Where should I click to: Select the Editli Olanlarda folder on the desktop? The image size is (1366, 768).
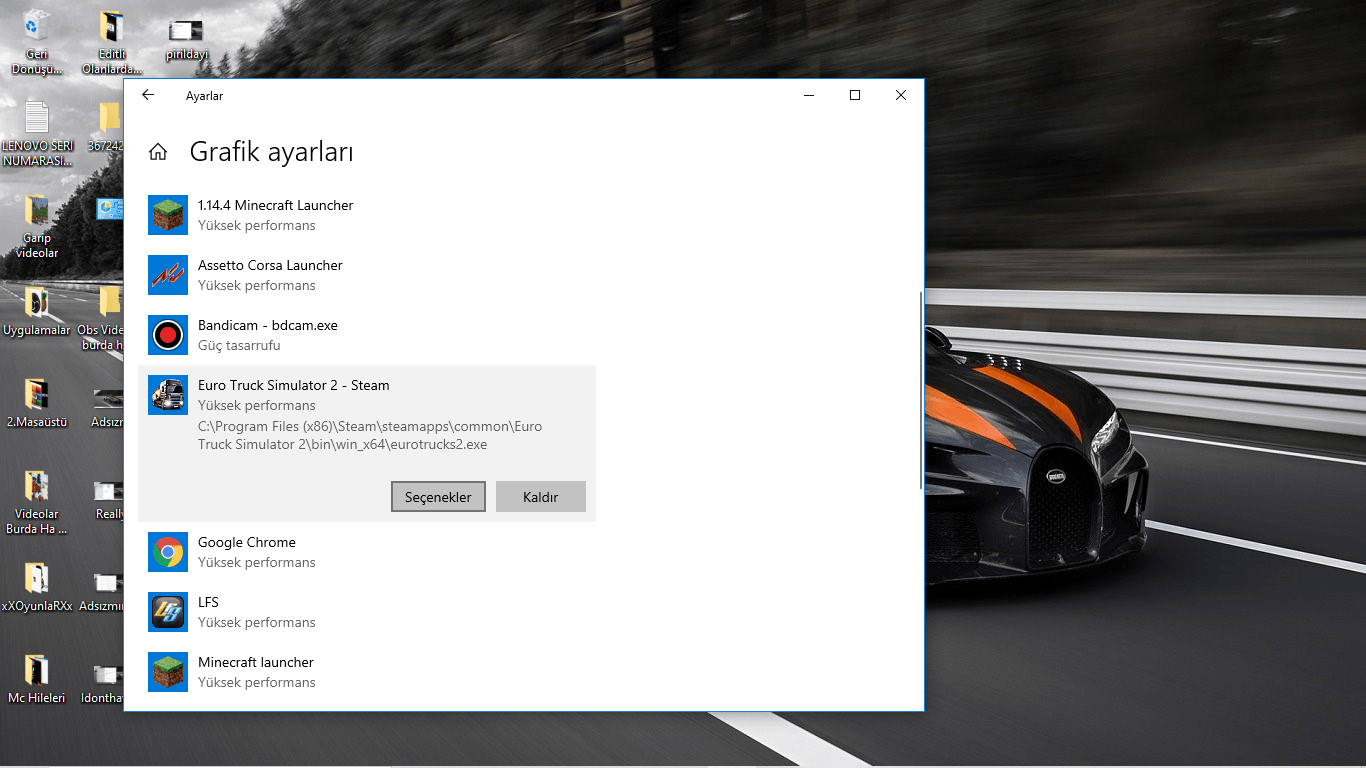tap(111, 43)
